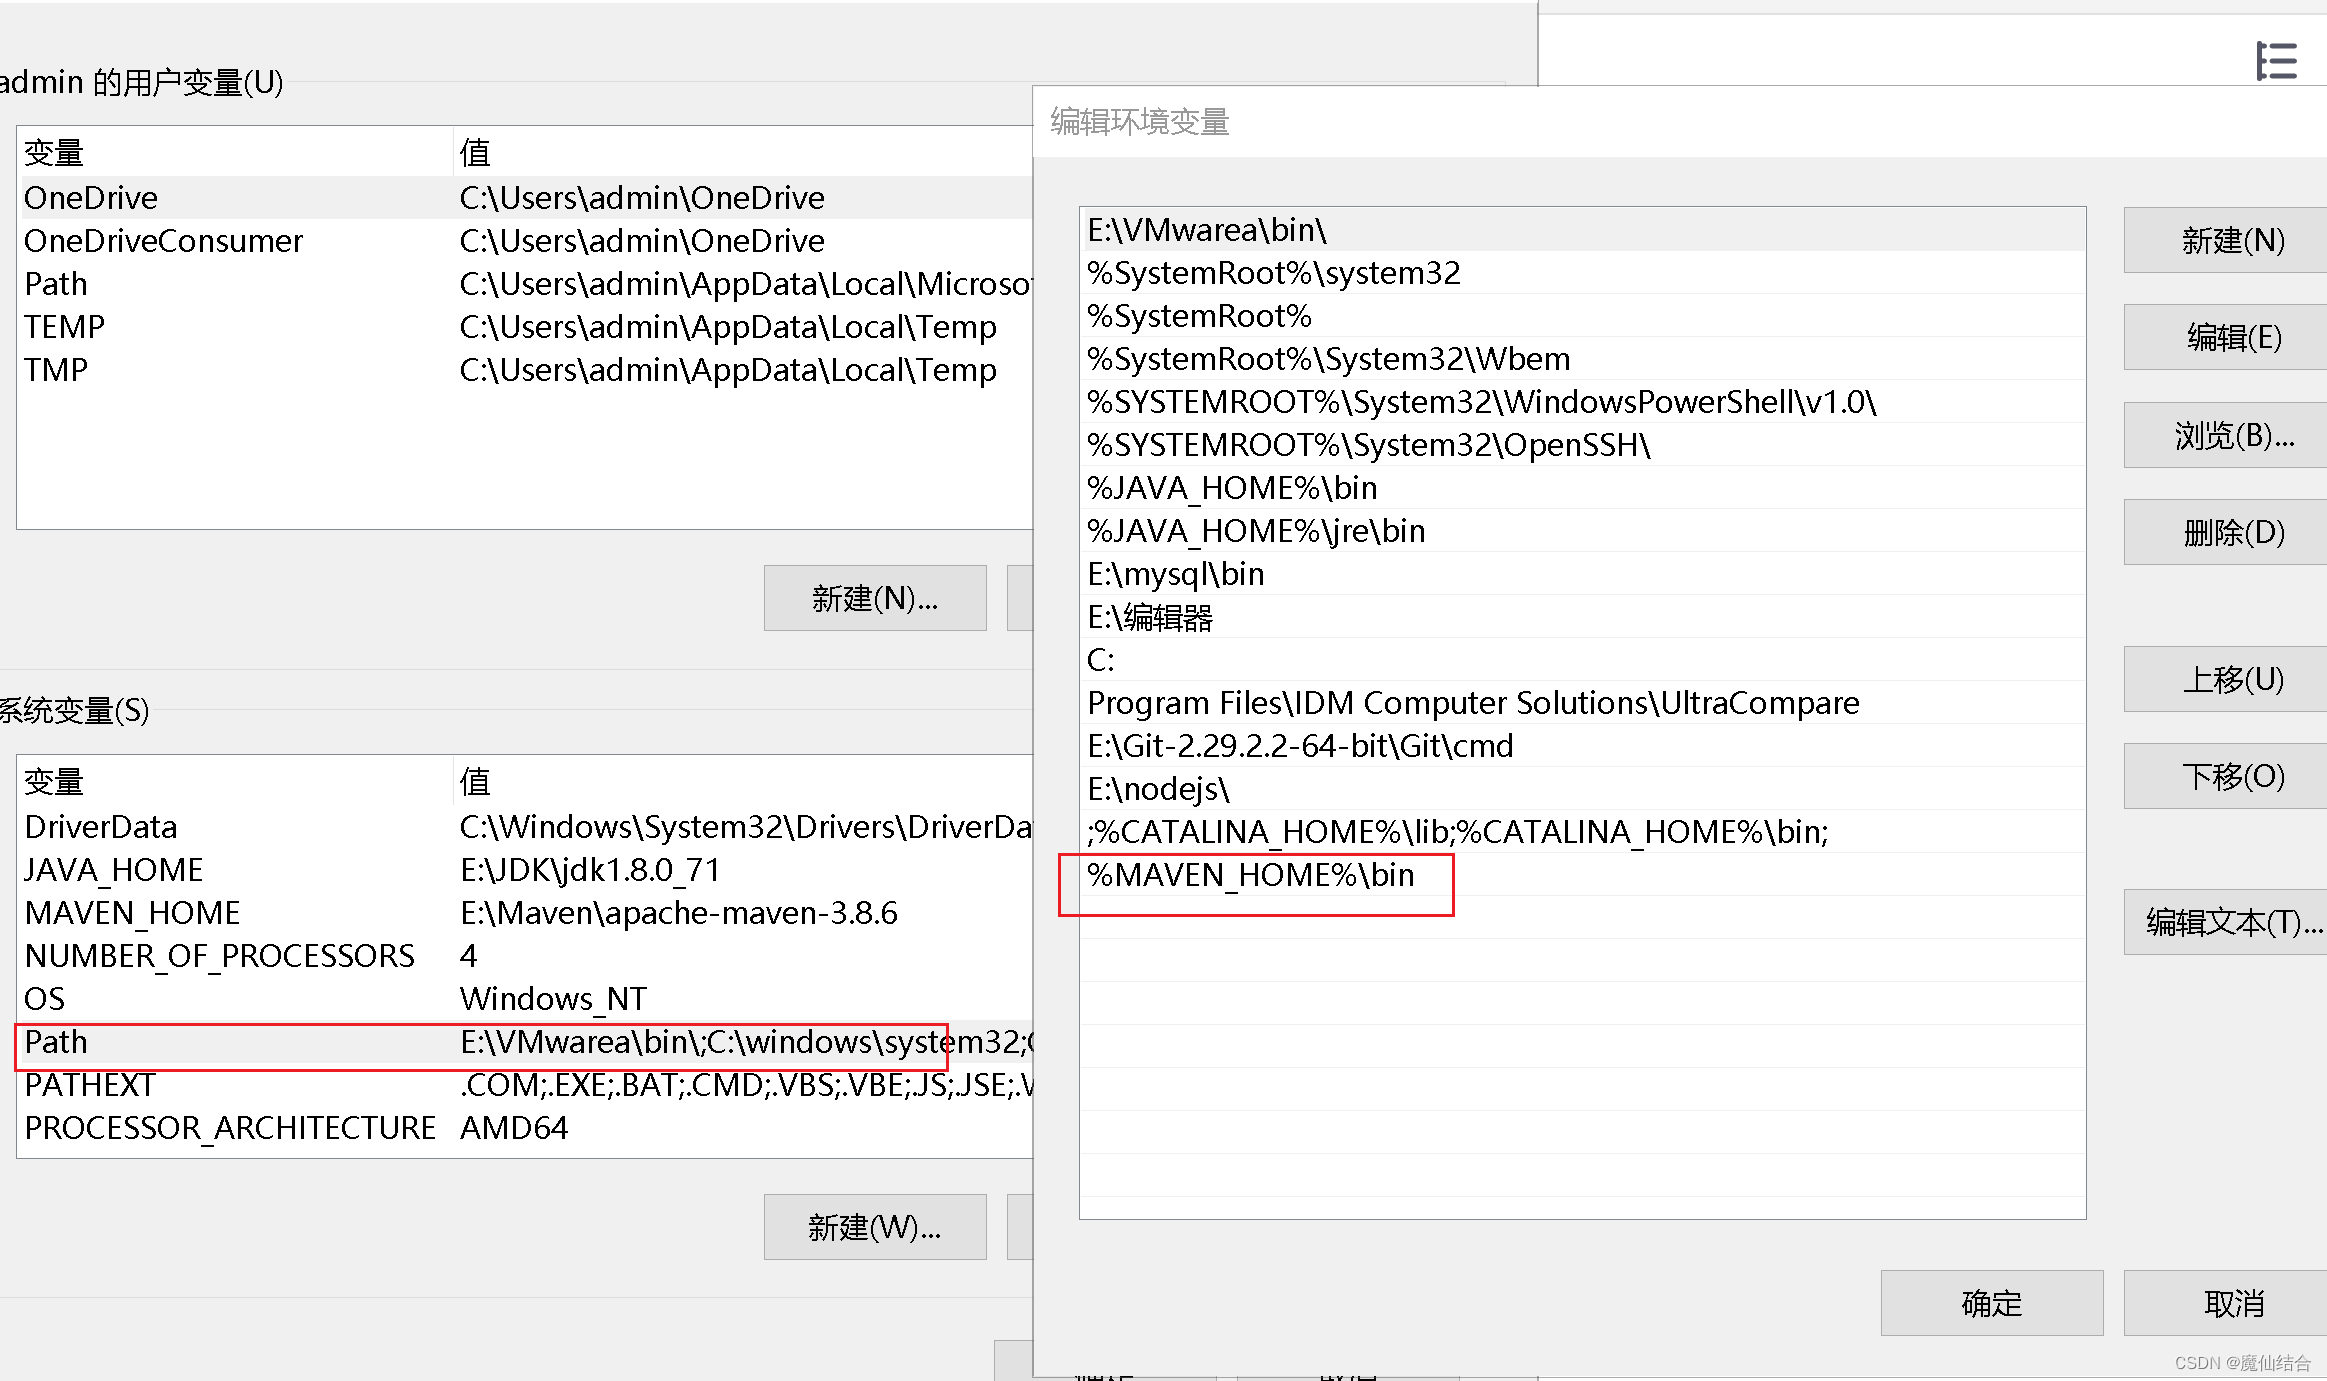Image resolution: width=2327 pixels, height=1381 pixels.
Task: Confirm with the 确定 button
Action: tap(1992, 1303)
